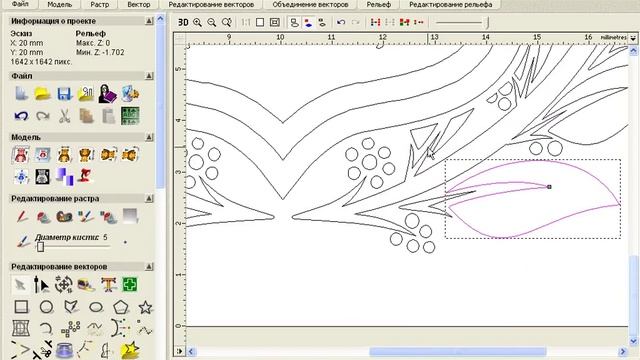Toggle the red-blue bitmap visibility button in view toolbar
The height and width of the screenshot is (360, 640).
click(x=308, y=22)
